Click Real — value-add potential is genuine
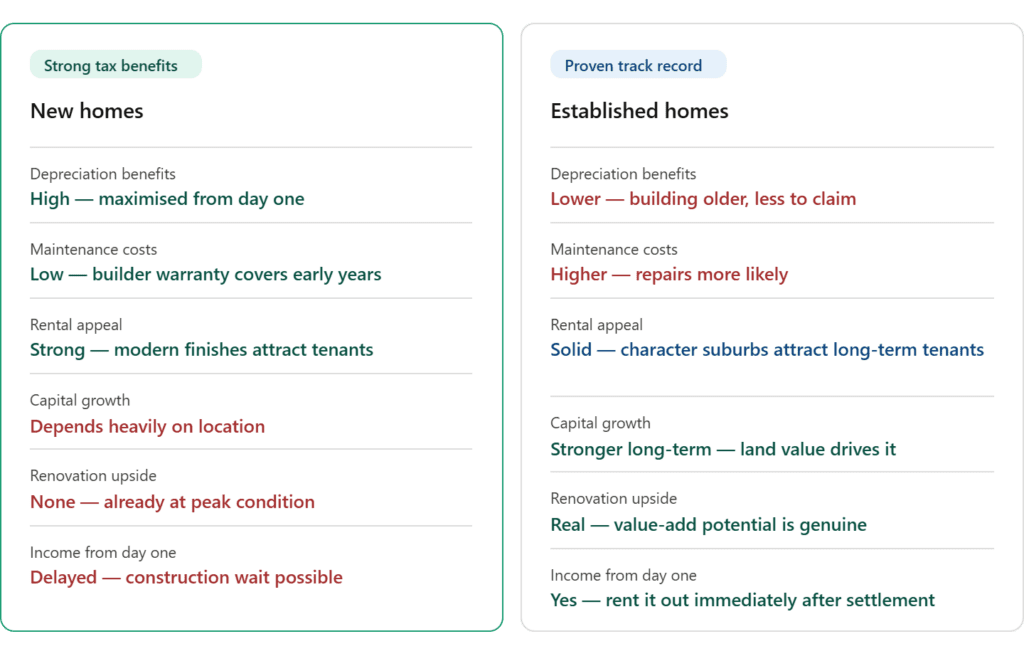1024x666 pixels. click(x=708, y=525)
